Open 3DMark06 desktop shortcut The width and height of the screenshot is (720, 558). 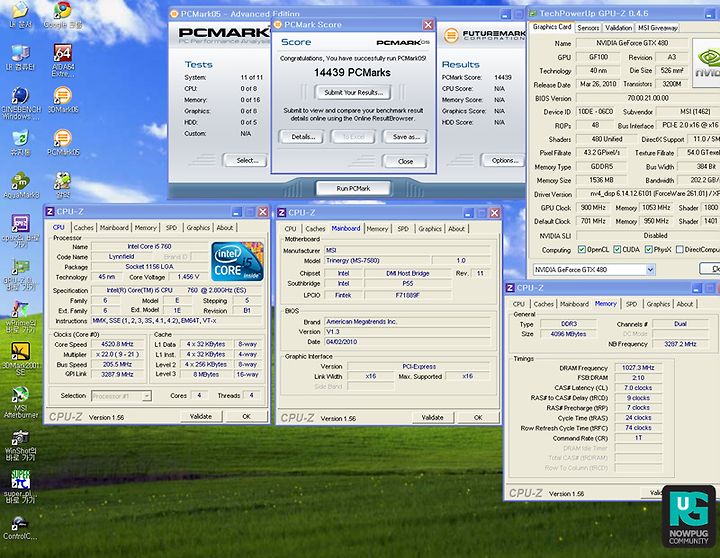(63, 101)
